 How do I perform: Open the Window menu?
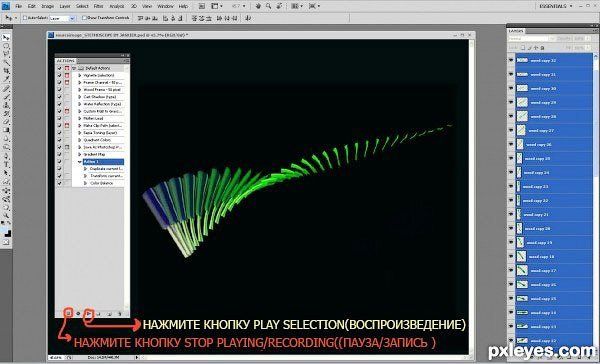(165, 6)
